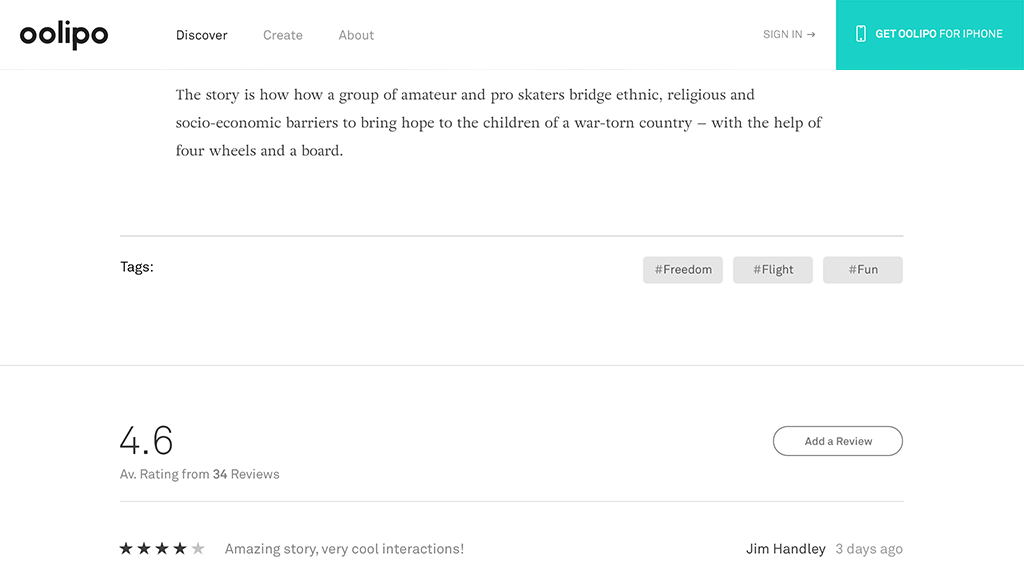Select the #Fun tag
Screen dimensions: 1024x576
(863, 270)
